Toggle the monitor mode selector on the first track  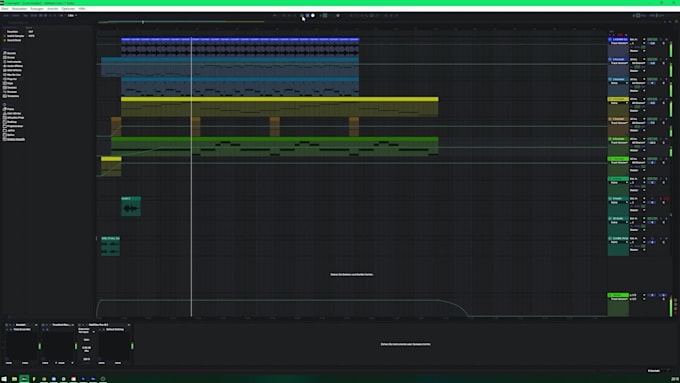tap(637, 47)
